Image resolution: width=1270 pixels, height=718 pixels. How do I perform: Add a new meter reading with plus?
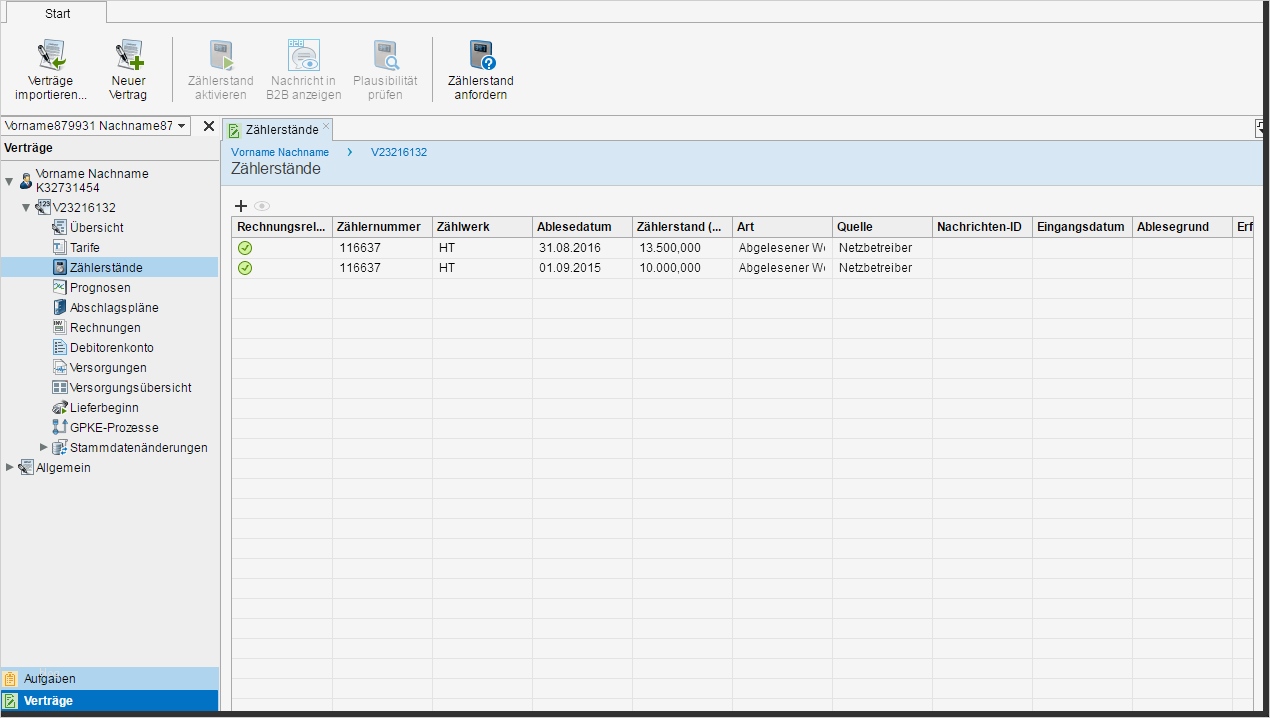point(240,206)
